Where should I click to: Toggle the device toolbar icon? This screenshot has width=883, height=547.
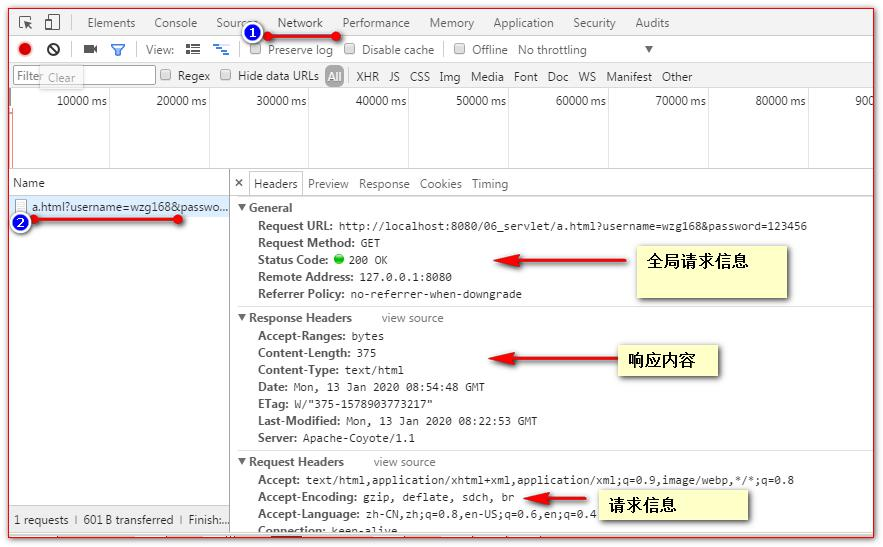pyautogui.click(x=52, y=23)
